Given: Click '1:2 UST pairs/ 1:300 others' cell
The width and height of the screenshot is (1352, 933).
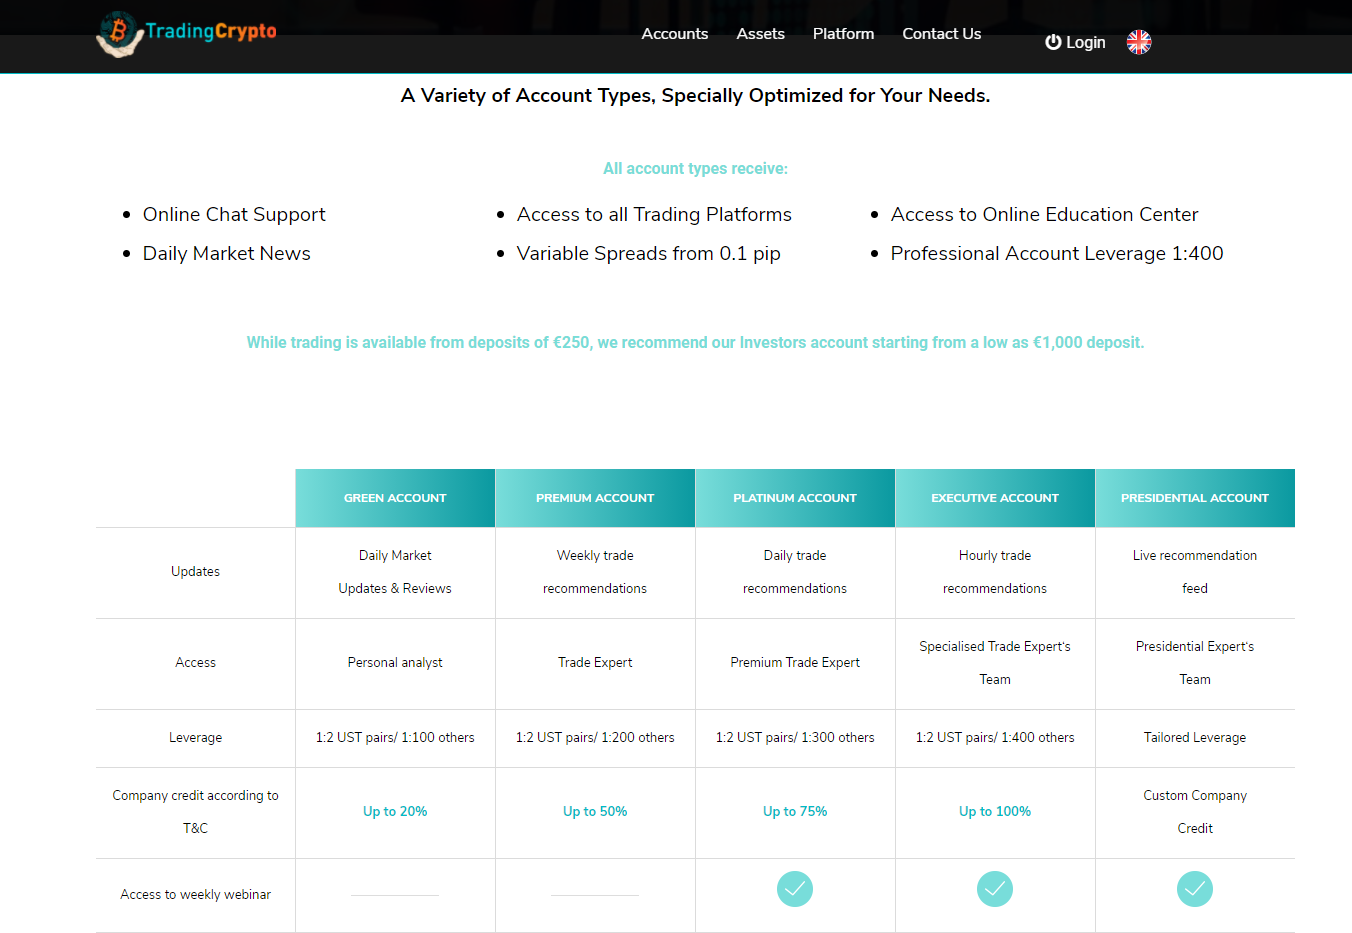Looking at the screenshot, I should pyautogui.click(x=795, y=738).
